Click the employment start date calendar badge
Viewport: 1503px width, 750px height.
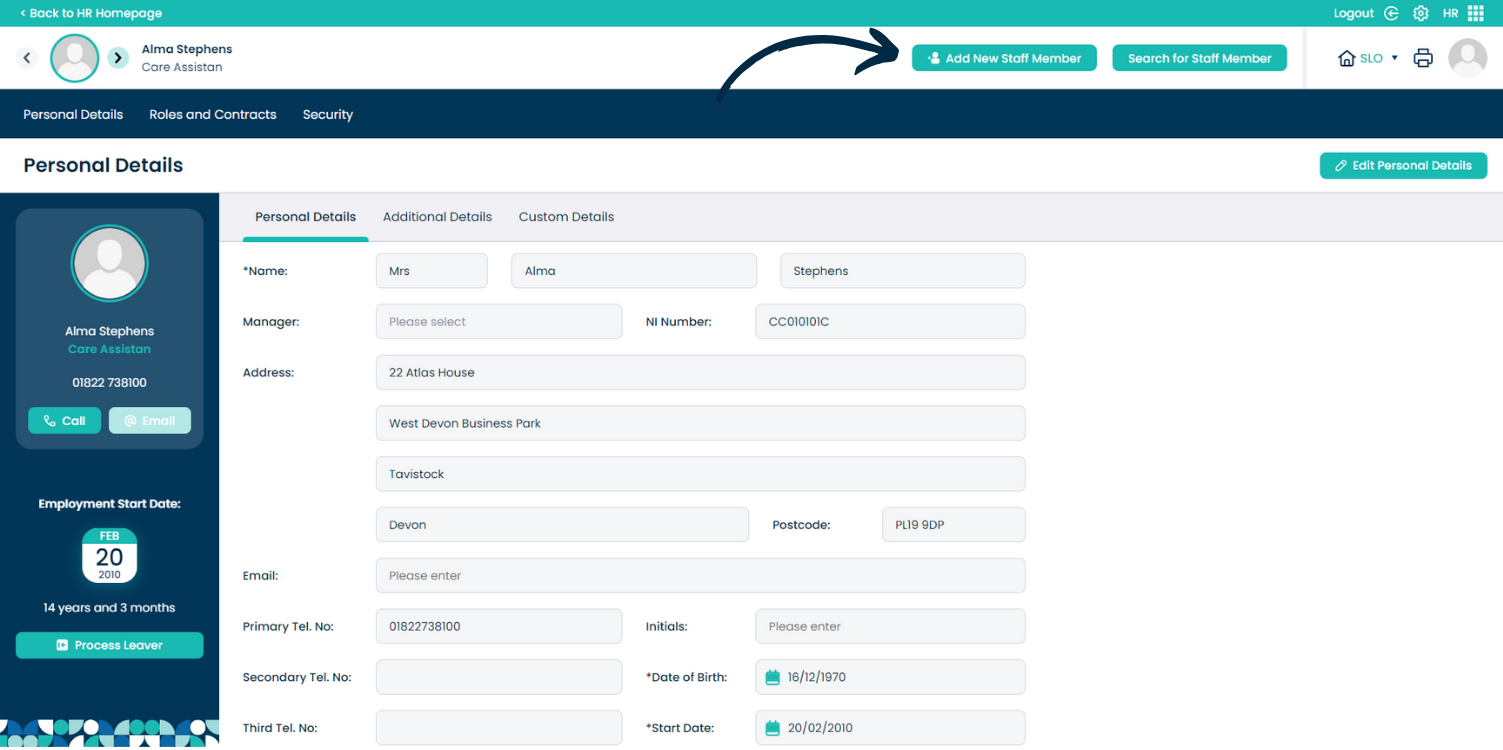pos(109,556)
